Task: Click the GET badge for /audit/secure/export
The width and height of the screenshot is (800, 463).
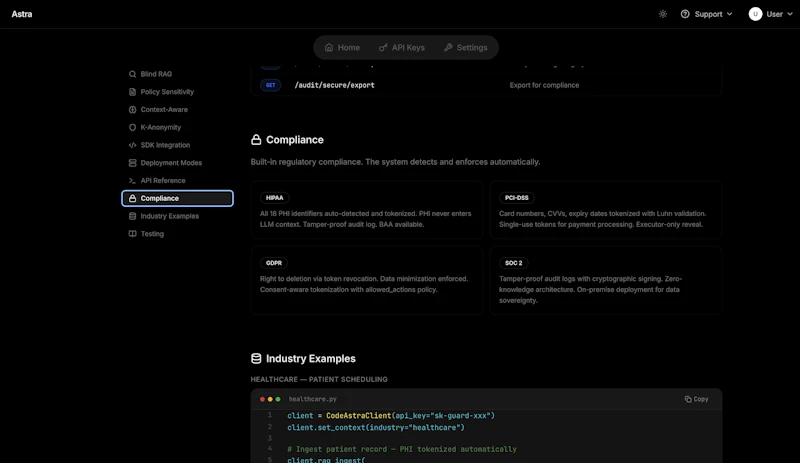Action: (270, 85)
